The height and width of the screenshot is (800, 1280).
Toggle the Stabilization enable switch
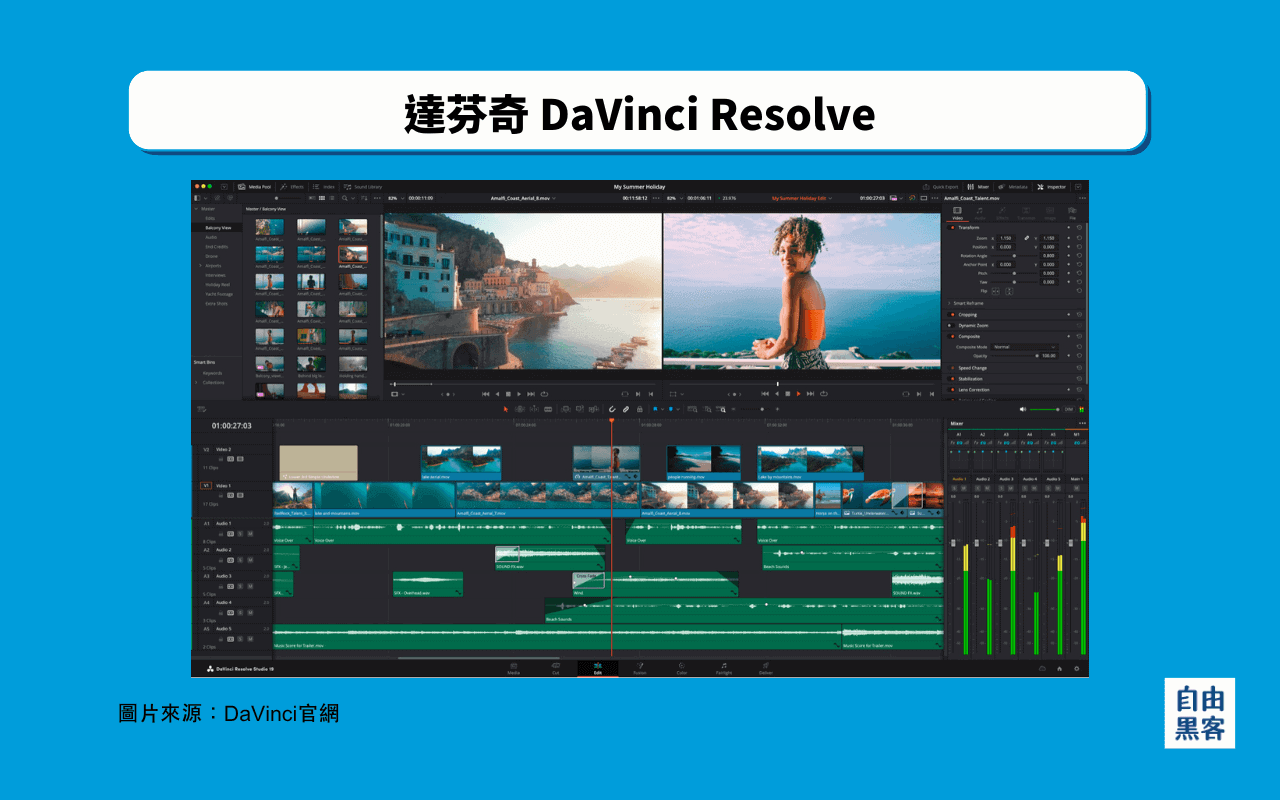(x=951, y=379)
